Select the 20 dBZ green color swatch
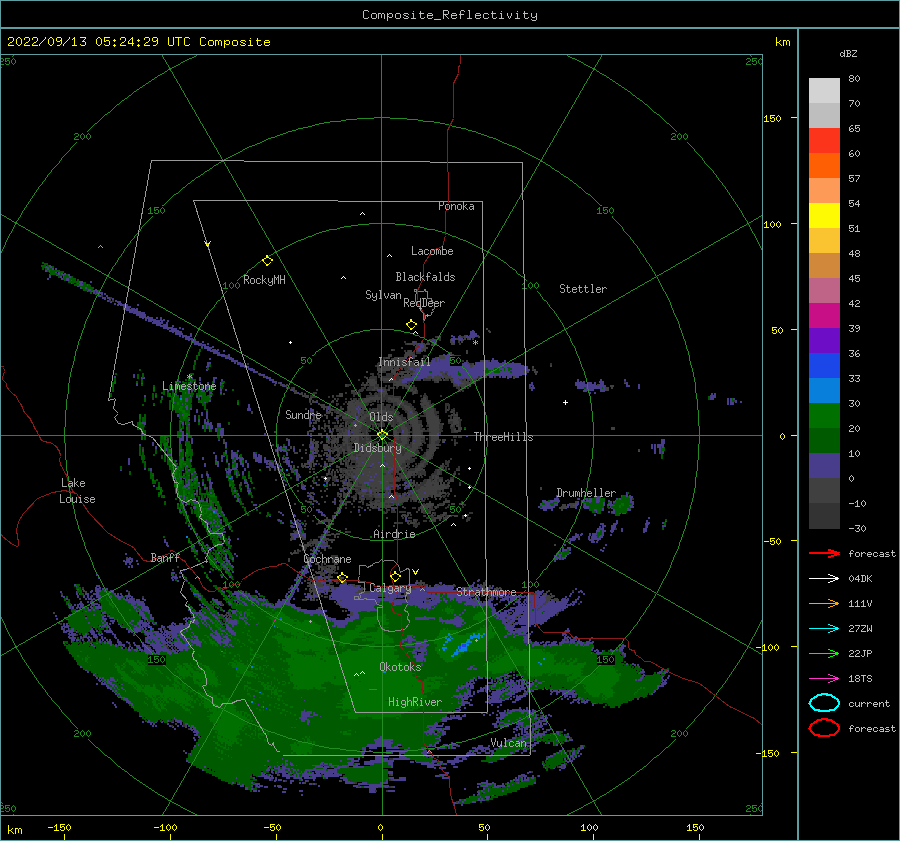Image resolution: width=900 pixels, height=841 pixels. 824,440
